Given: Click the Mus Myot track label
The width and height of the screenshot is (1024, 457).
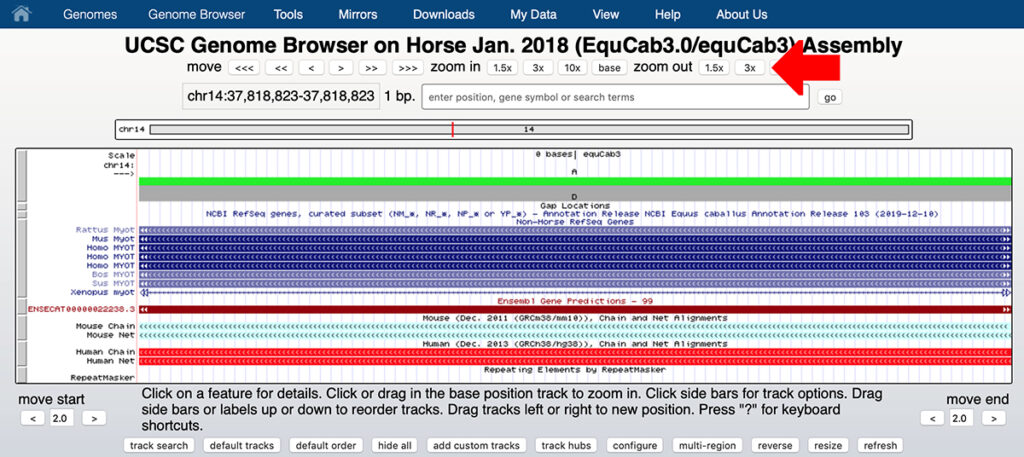Looking at the screenshot, I should (113, 239).
